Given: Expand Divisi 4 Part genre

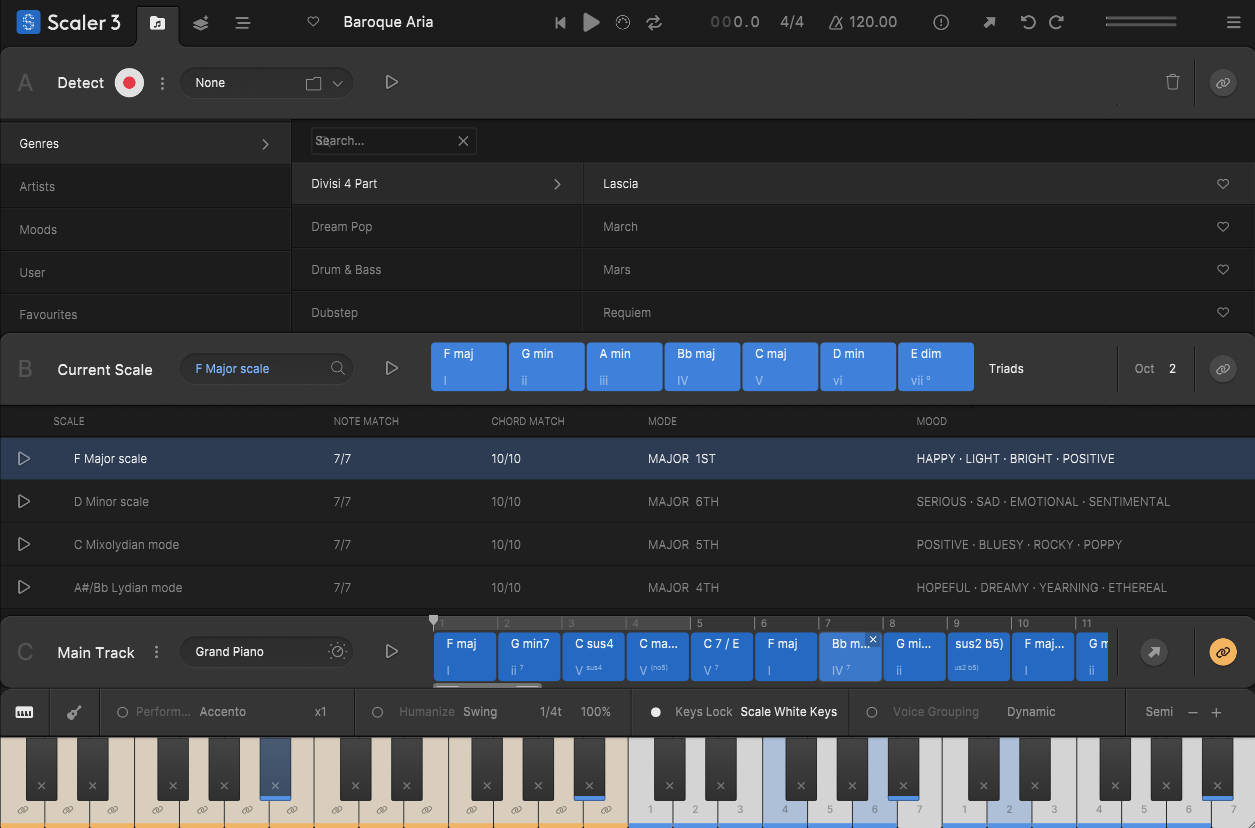Looking at the screenshot, I should click(437, 184).
